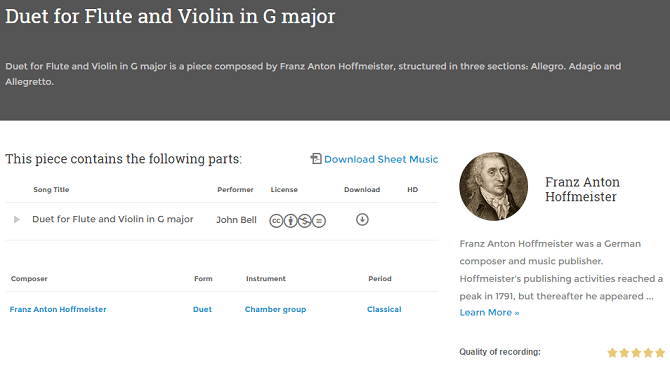Open Download Sheet Music link
The height and width of the screenshot is (366, 670).
click(381, 159)
